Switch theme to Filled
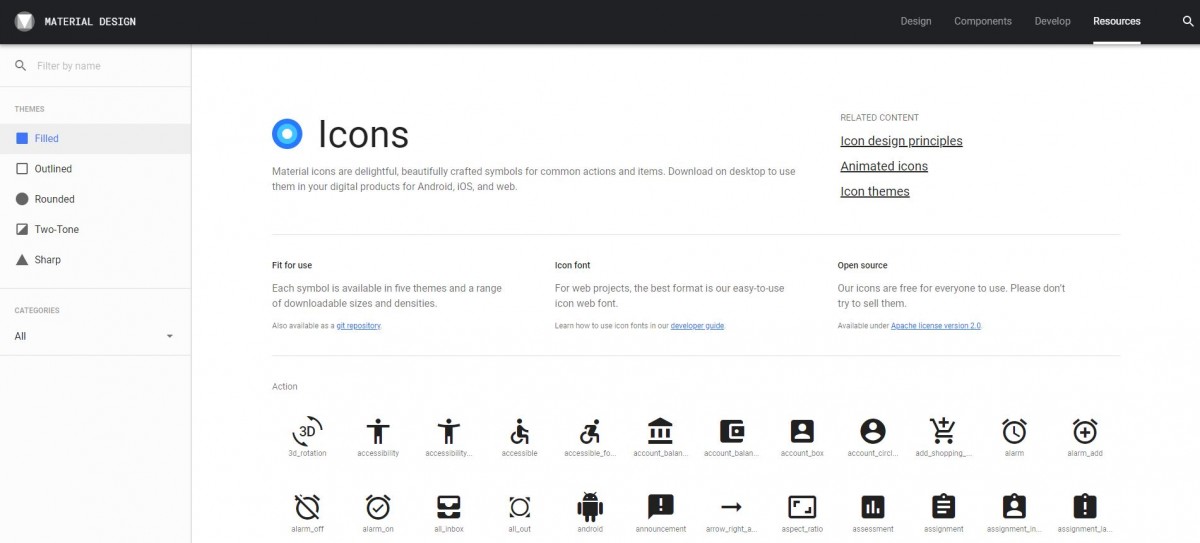Screen dimensions: 1200x543 [95, 138]
